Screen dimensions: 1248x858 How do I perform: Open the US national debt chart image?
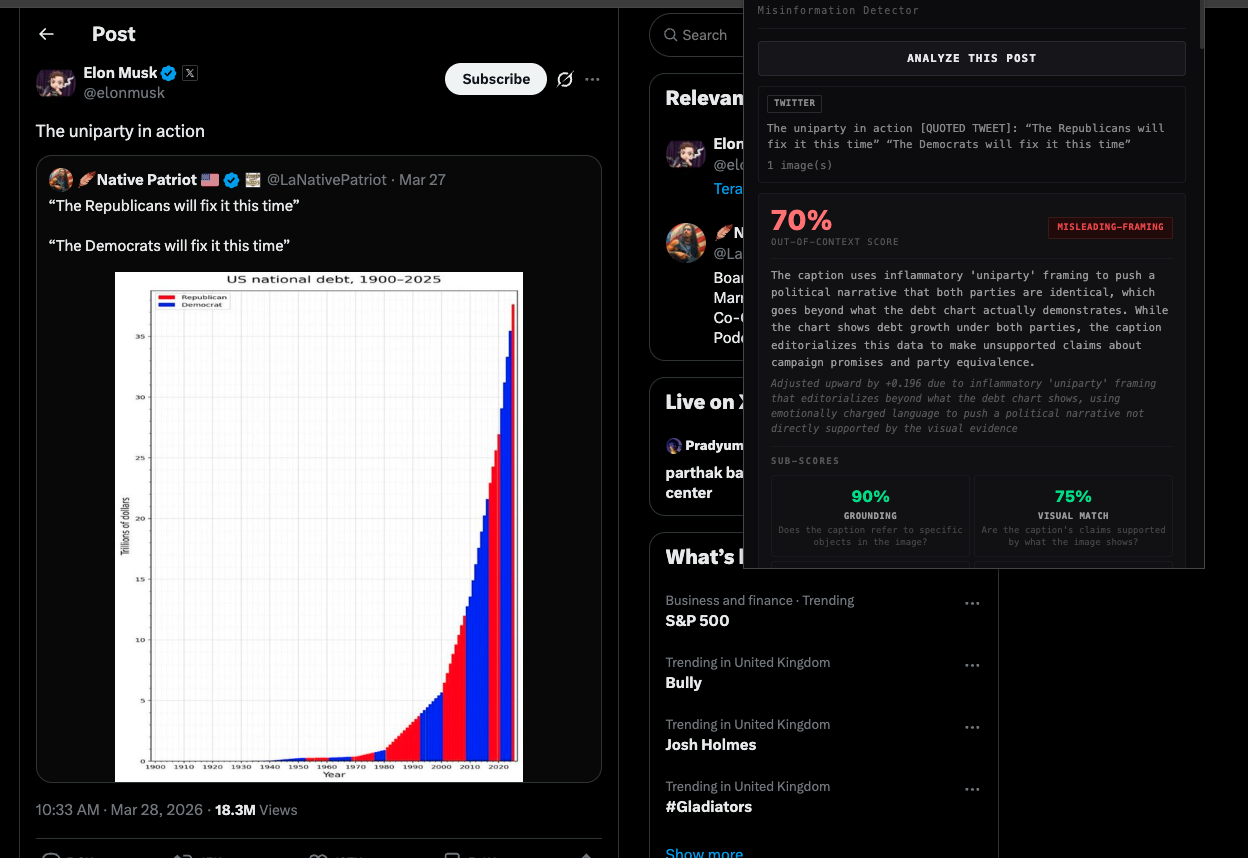coord(319,526)
